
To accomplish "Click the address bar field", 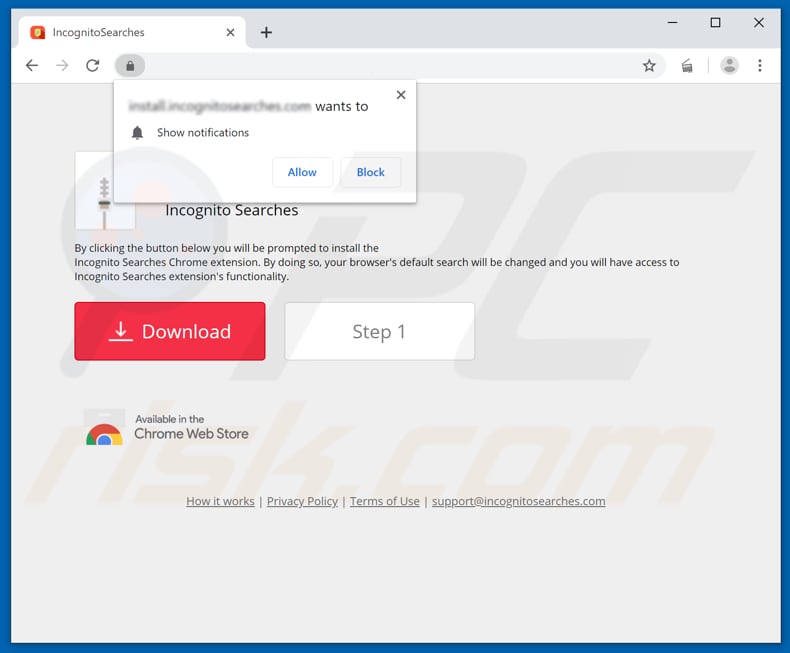I will click(390, 66).
